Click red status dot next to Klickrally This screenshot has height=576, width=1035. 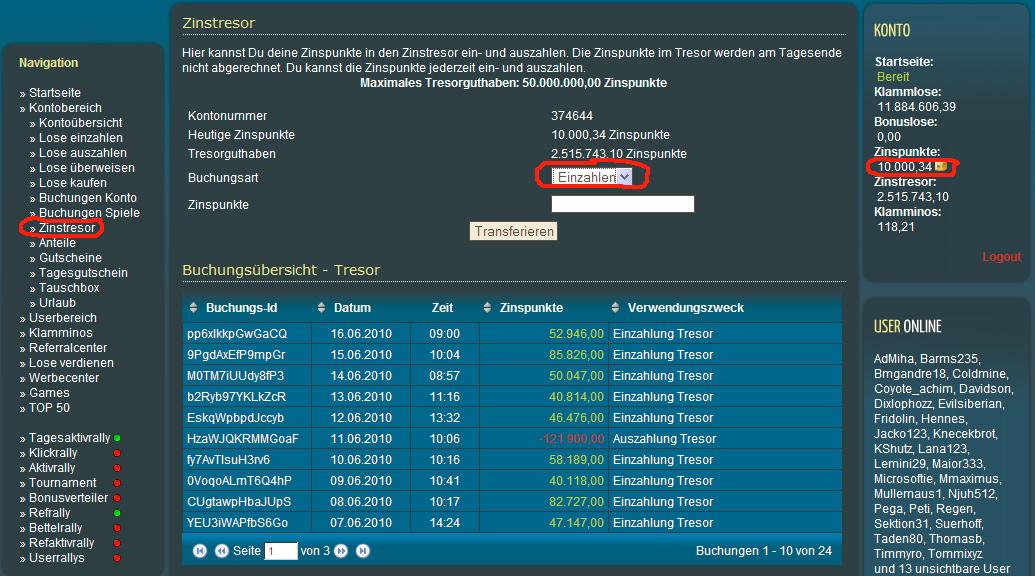tap(117, 453)
